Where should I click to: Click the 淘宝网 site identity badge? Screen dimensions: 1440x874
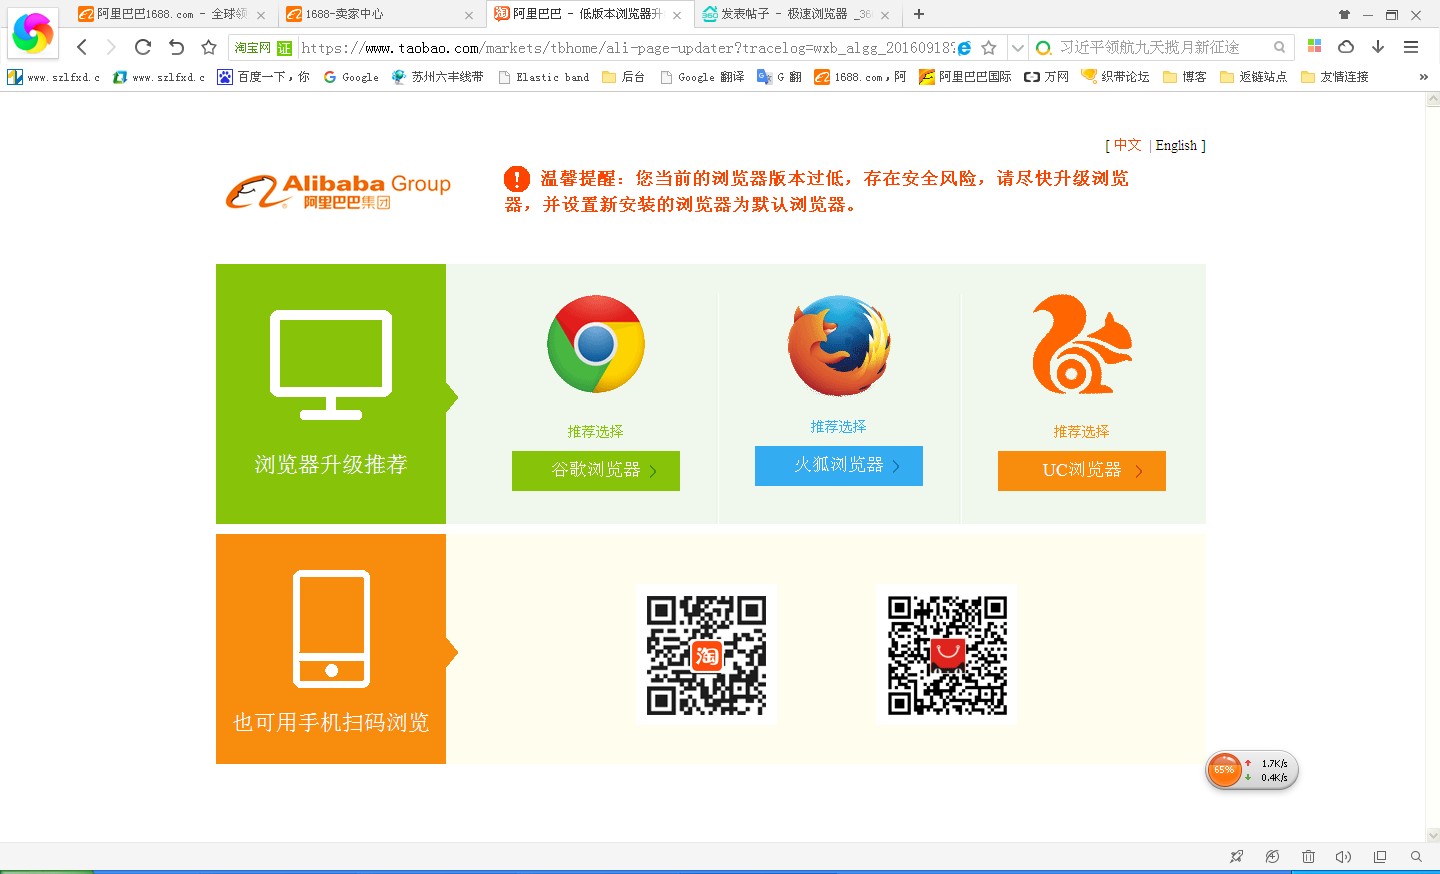(x=263, y=48)
